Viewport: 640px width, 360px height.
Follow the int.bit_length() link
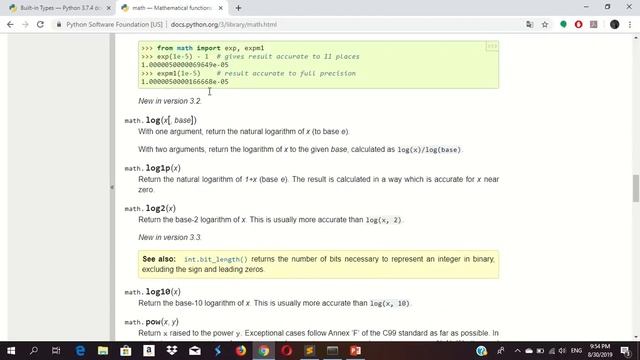[x=216, y=259]
